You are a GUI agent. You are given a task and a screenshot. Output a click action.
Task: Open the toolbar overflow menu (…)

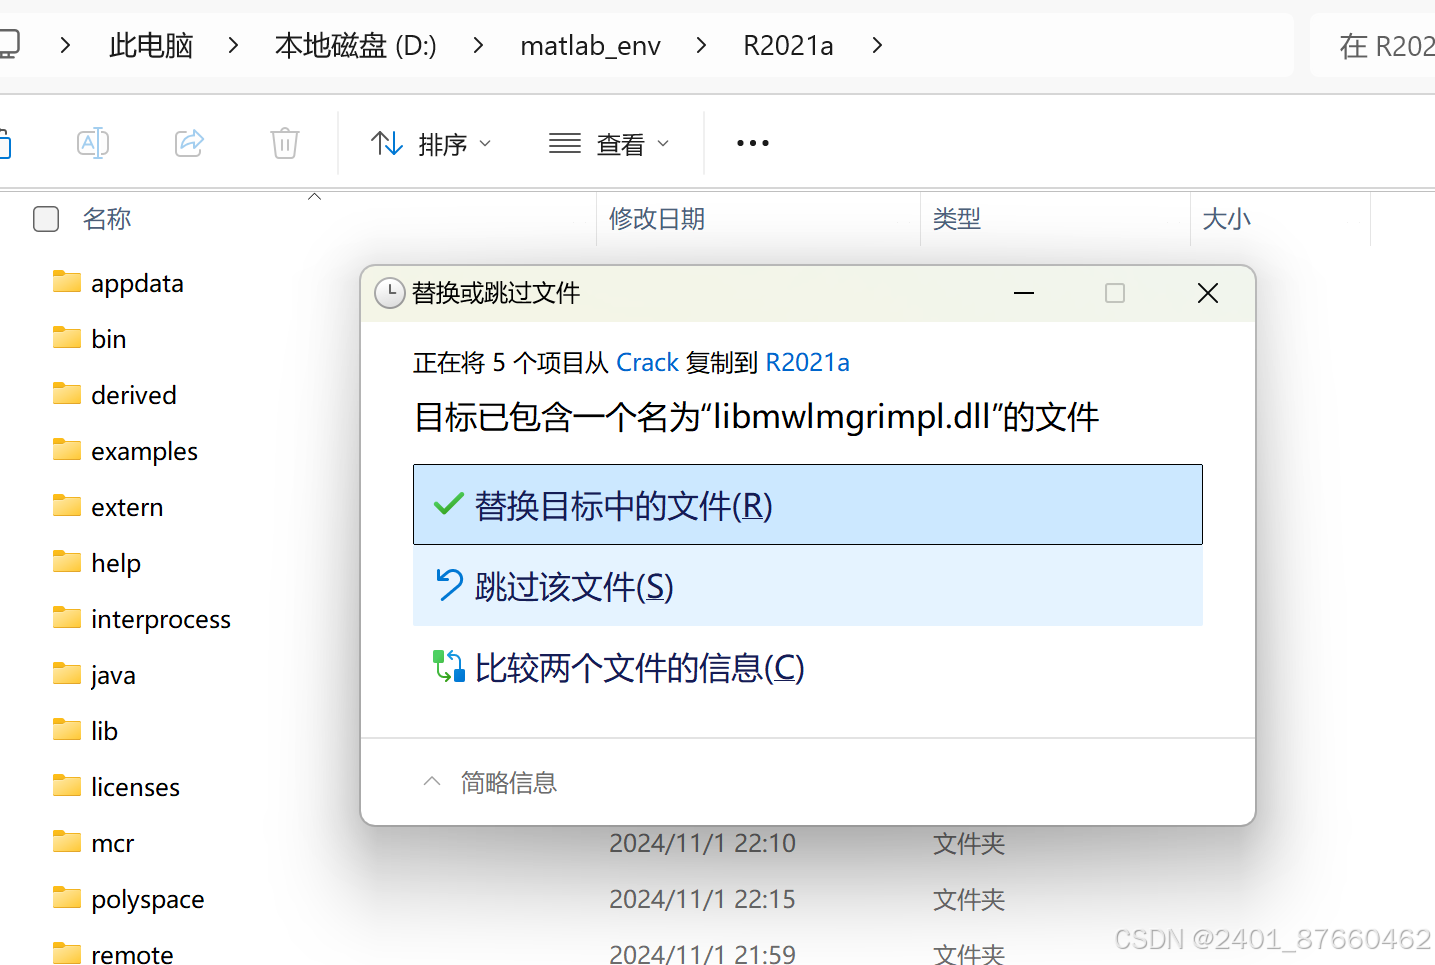tap(751, 143)
